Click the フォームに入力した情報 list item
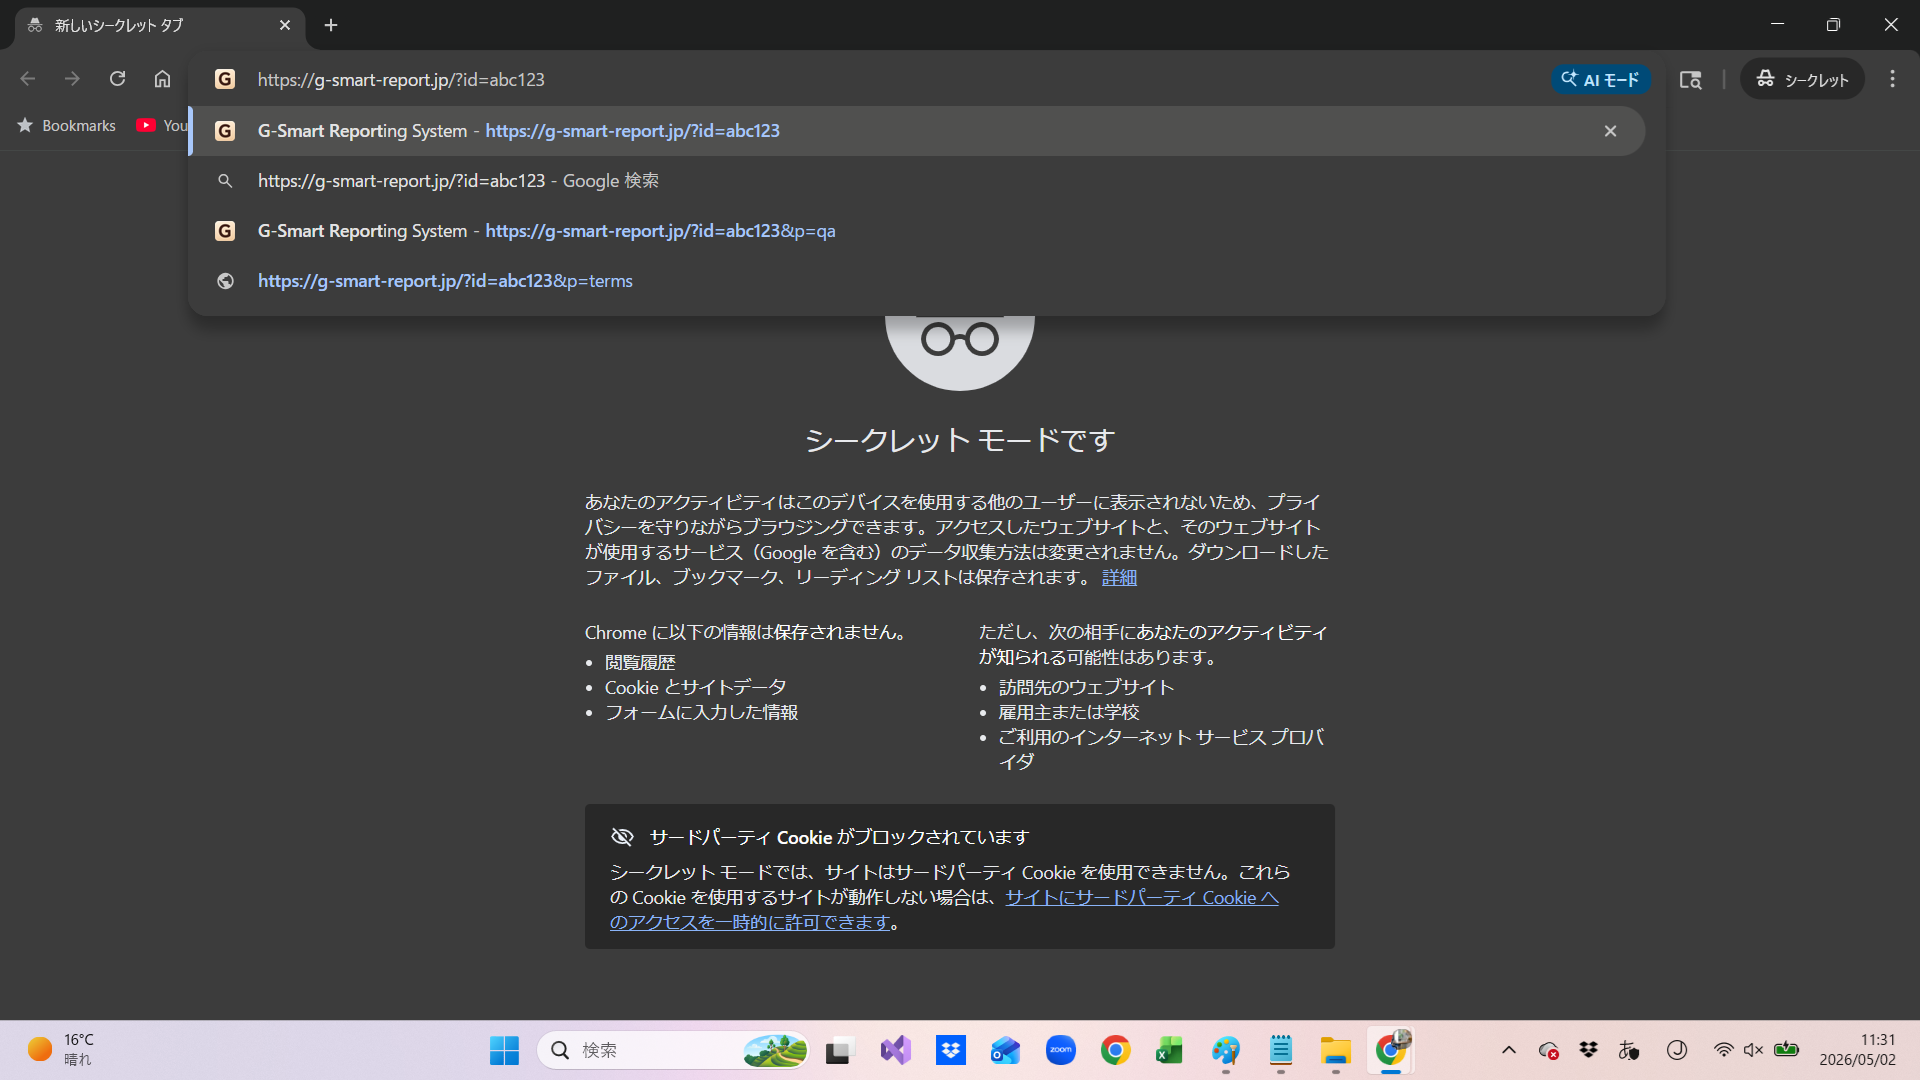Image resolution: width=1920 pixels, height=1080 pixels. point(701,712)
